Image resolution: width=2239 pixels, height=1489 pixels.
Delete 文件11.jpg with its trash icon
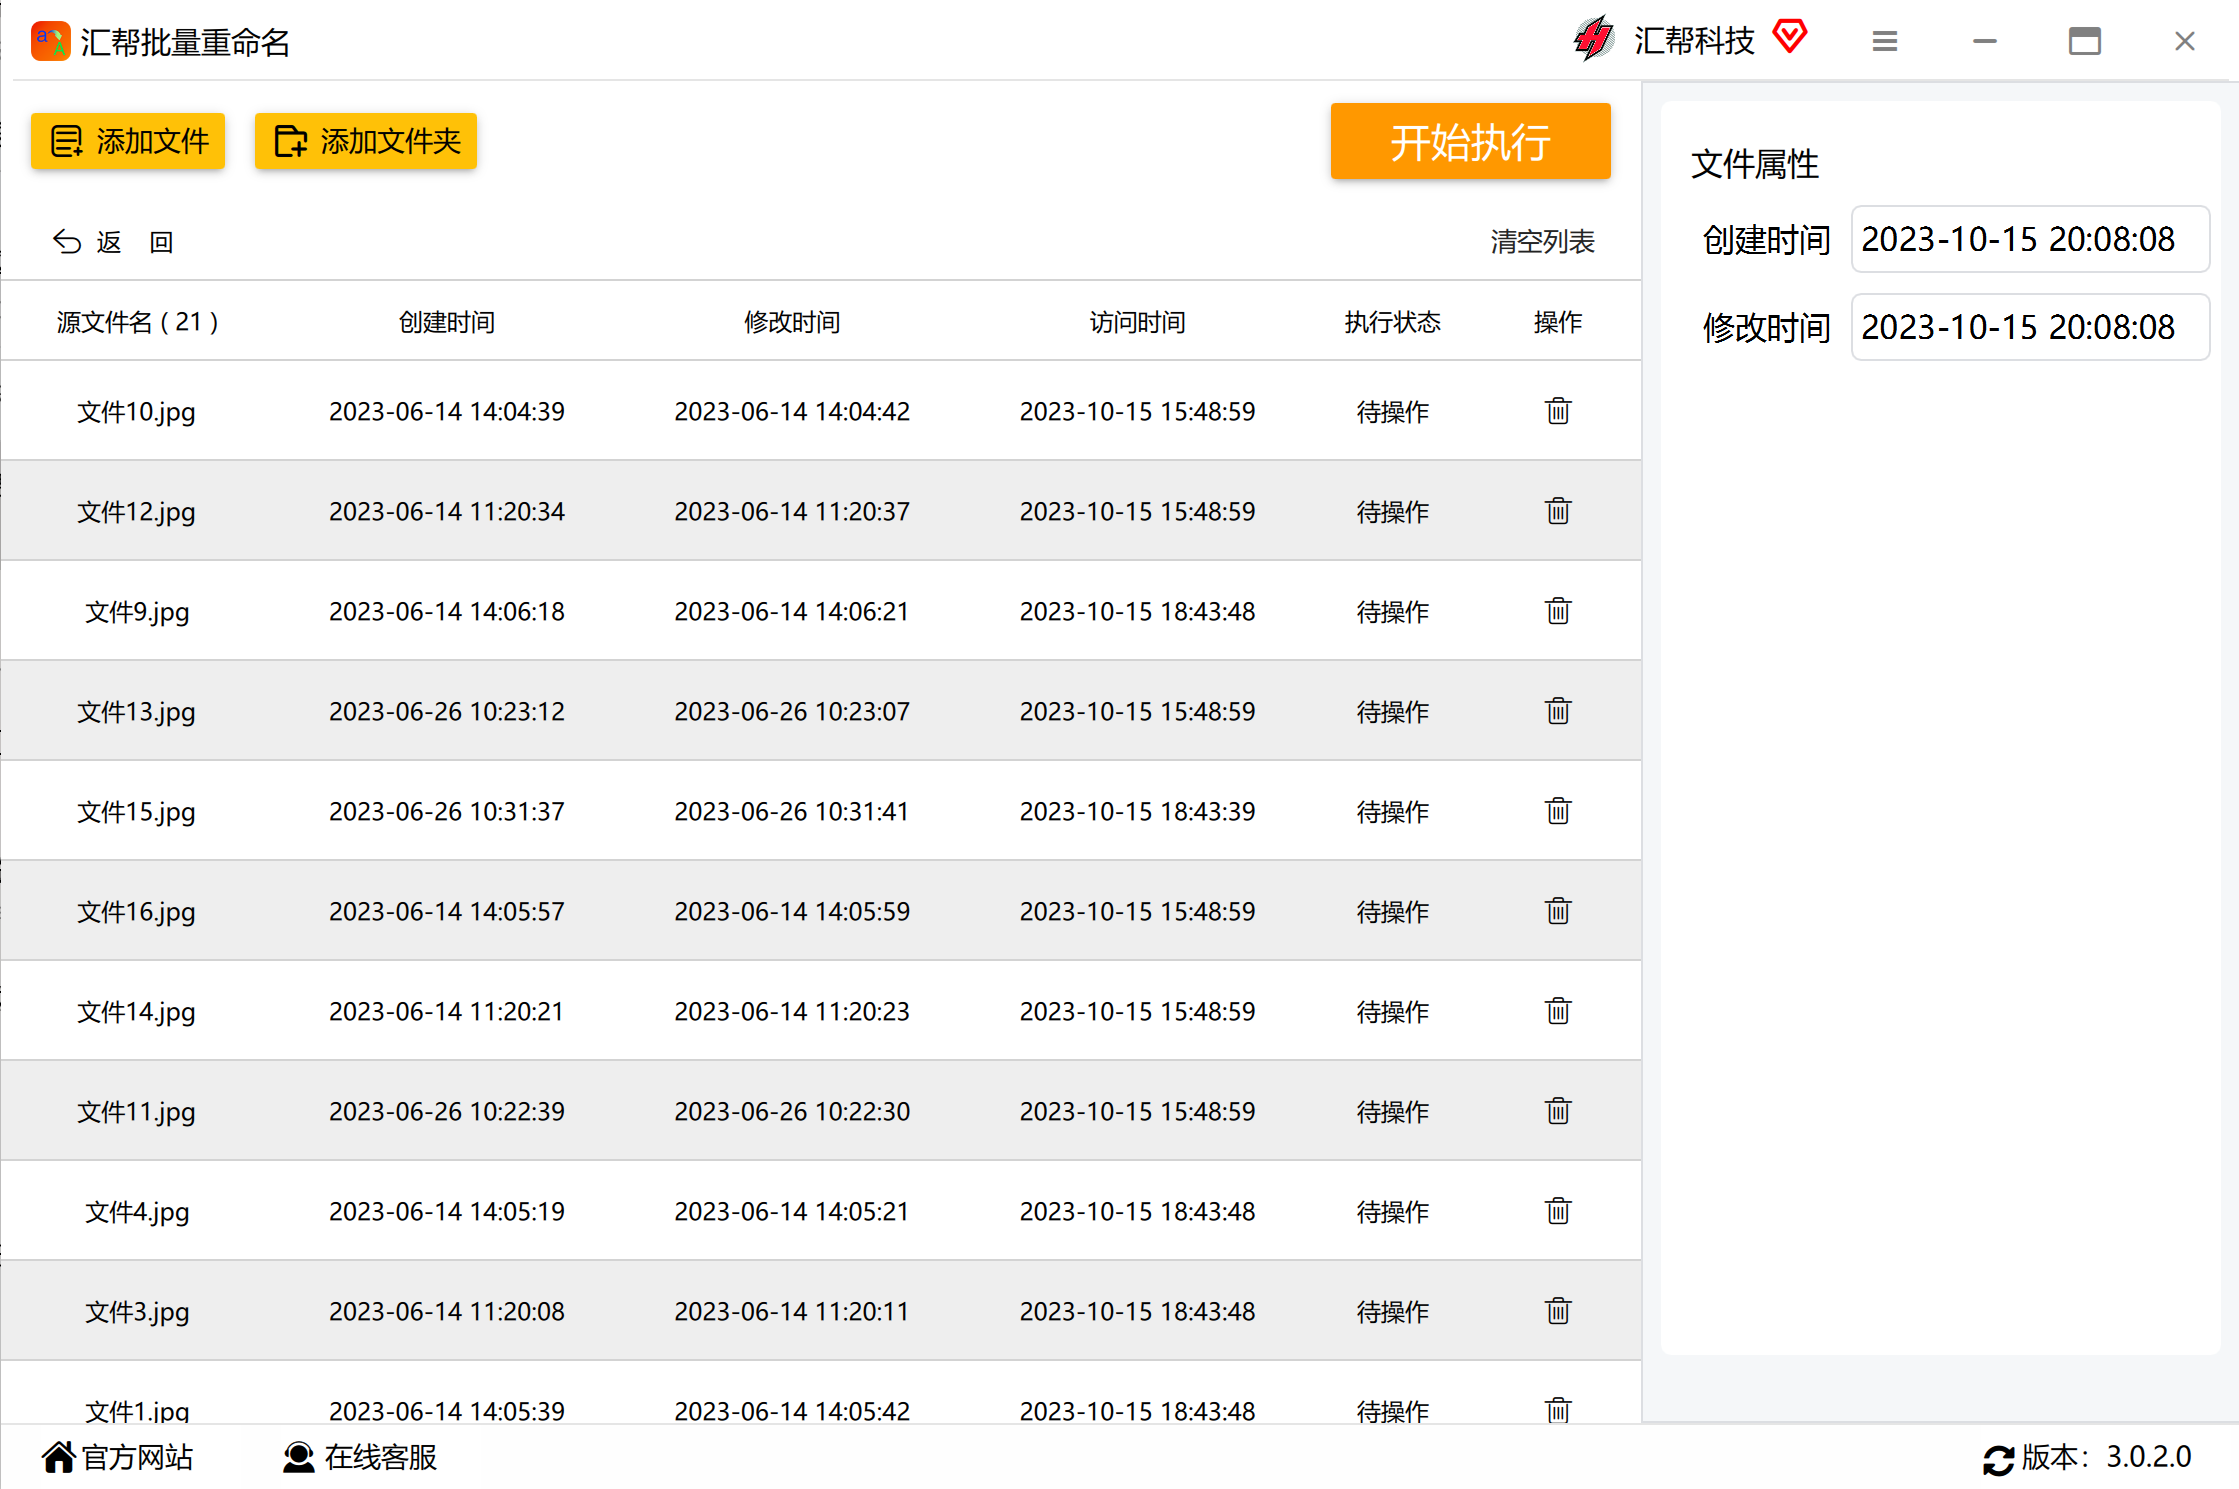pos(1557,1111)
